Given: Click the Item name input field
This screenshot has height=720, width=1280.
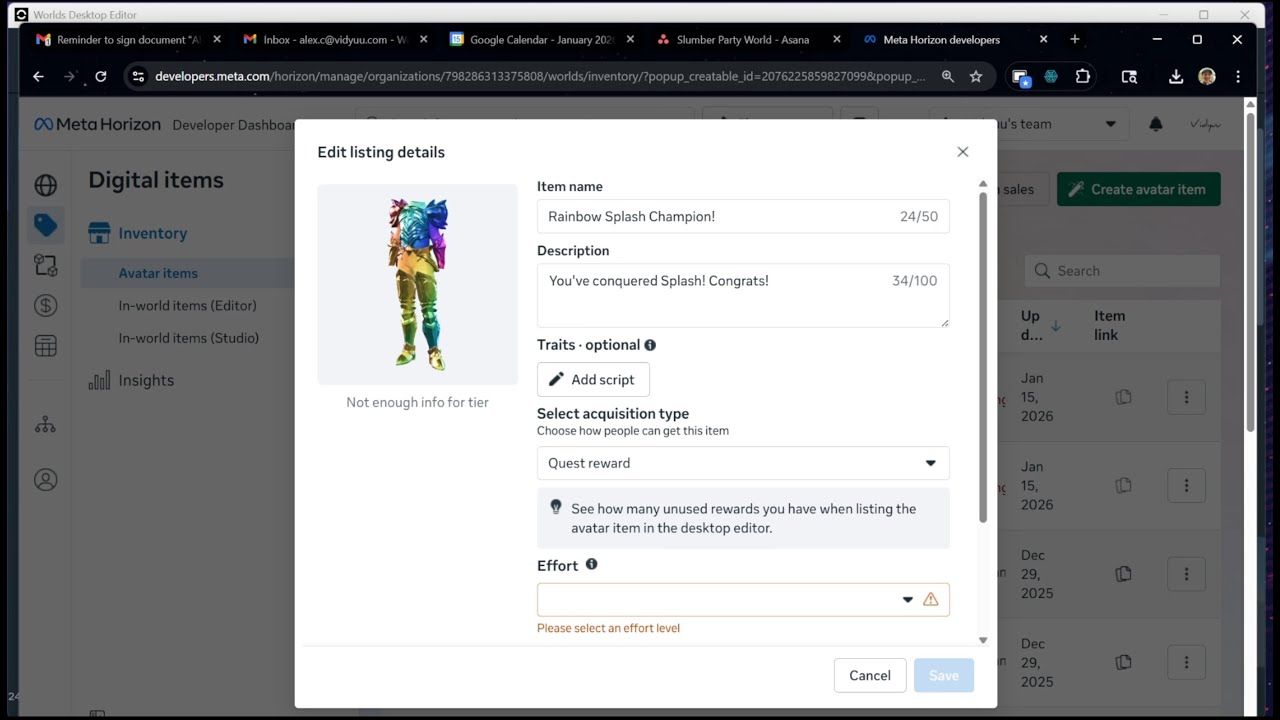Looking at the screenshot, I should tap(743, 216).
